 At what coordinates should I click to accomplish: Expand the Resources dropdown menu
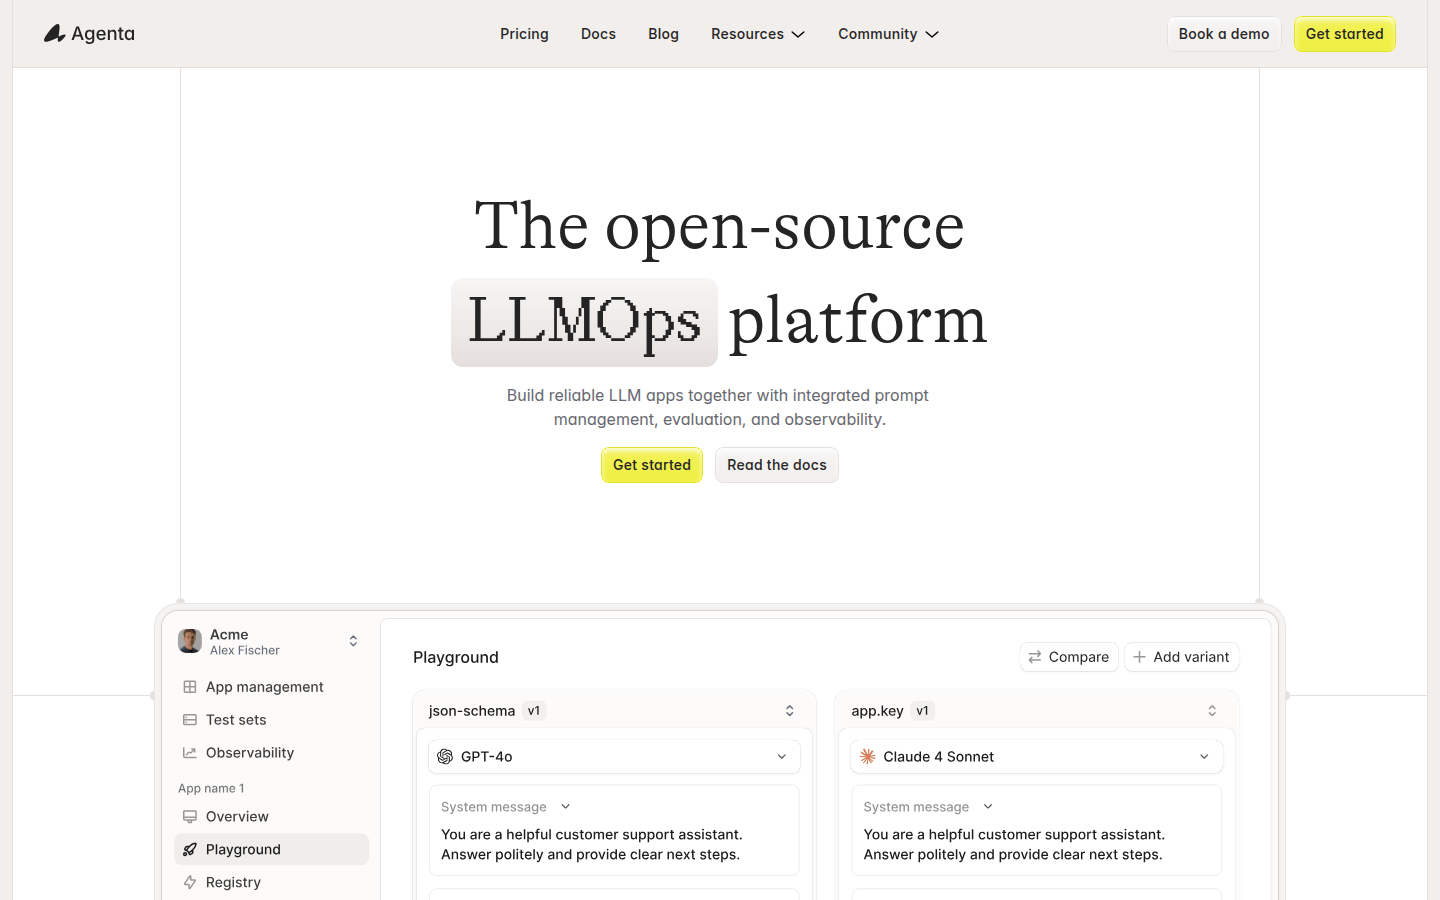pos(758,34)
